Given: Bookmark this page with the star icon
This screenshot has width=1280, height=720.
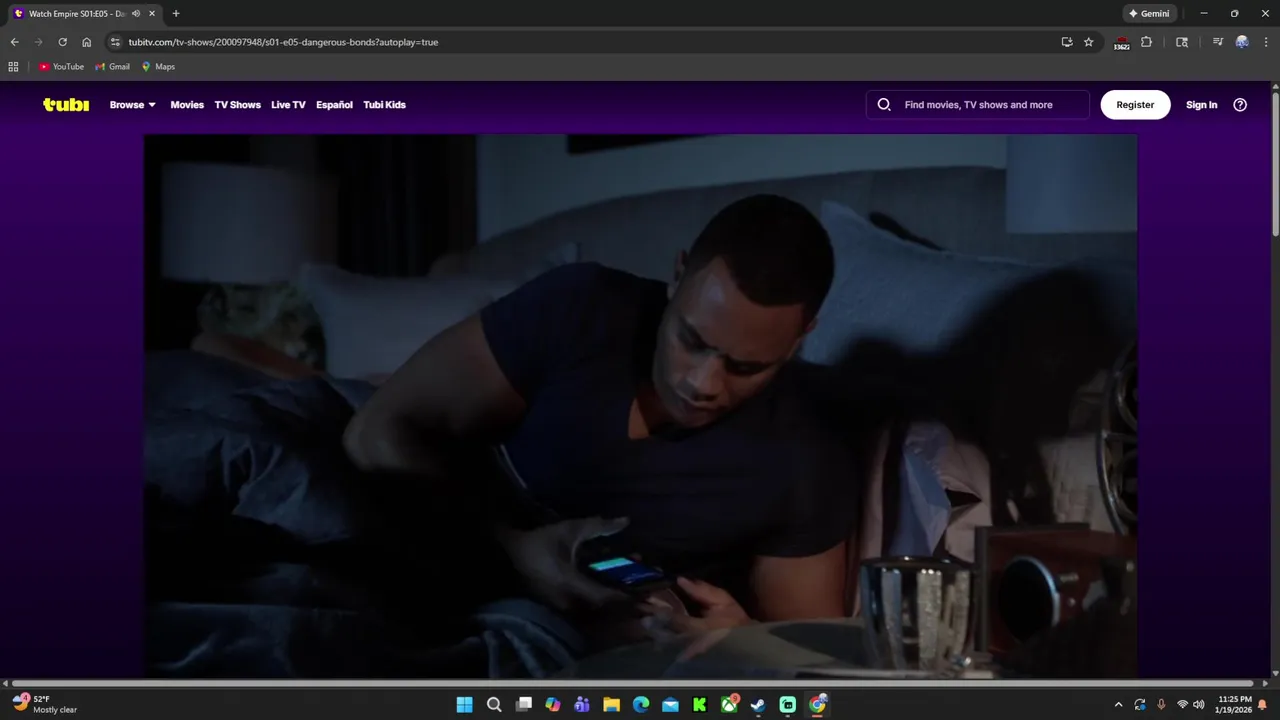Looking at the screenshot, I should pos(1089,42).
